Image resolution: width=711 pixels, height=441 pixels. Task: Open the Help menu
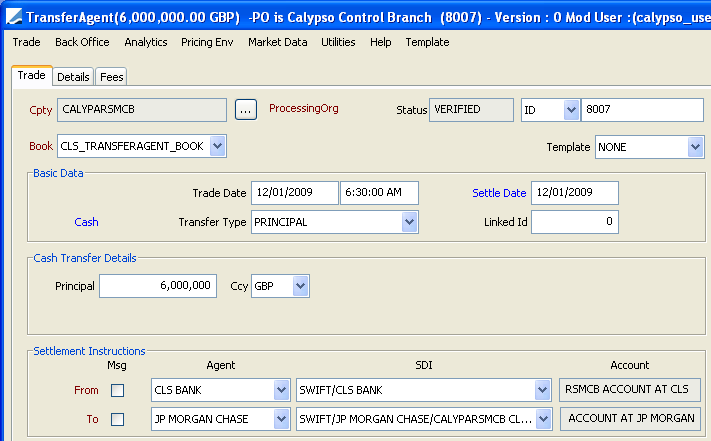[380, 42]
